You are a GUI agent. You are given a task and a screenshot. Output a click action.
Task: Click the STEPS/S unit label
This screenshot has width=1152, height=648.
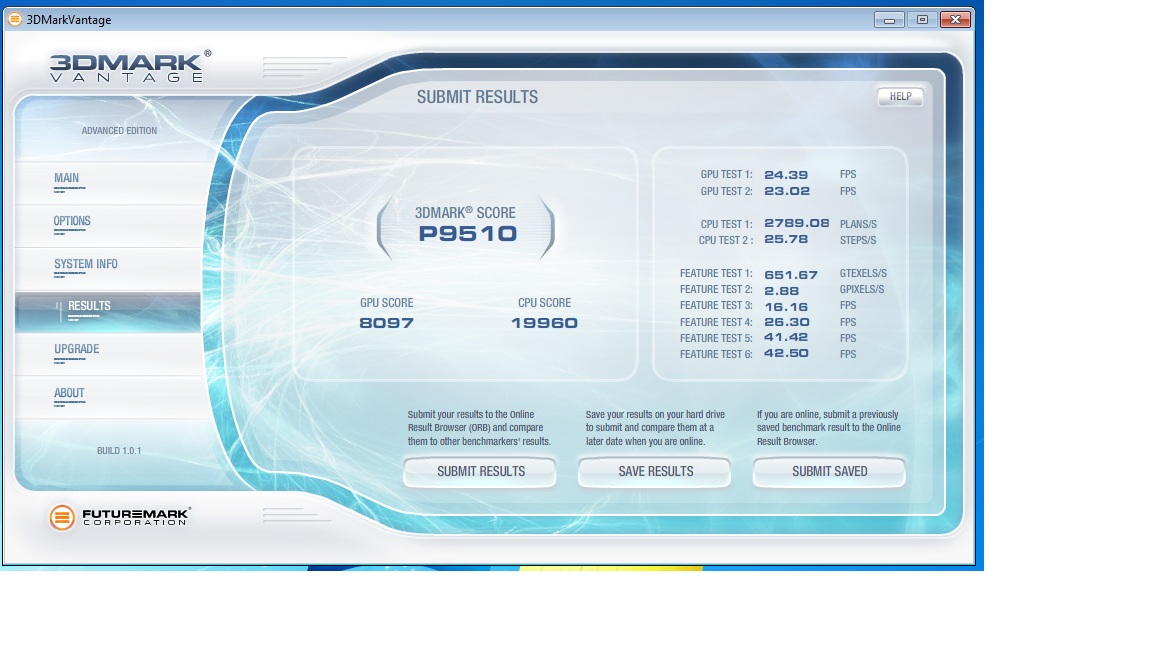point(858,240)
